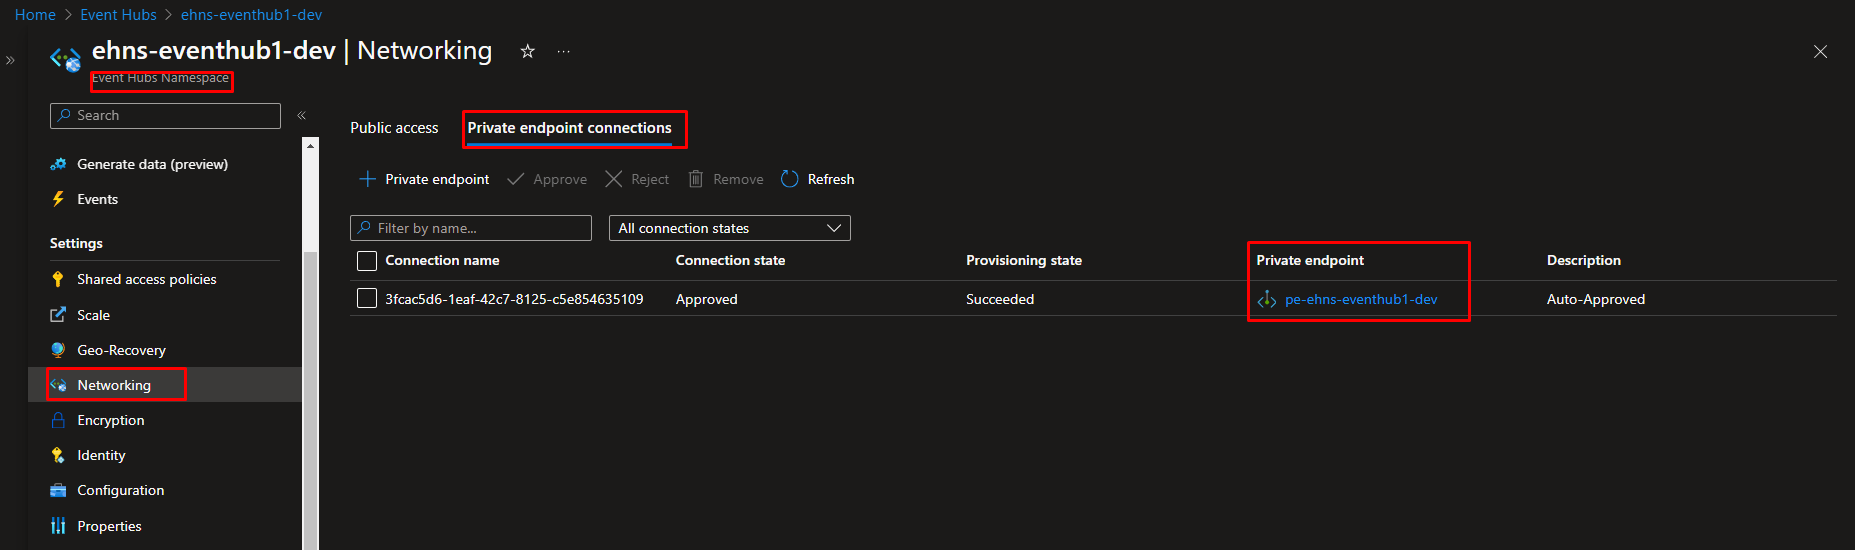Click the Provisioning state column header

1024,260
